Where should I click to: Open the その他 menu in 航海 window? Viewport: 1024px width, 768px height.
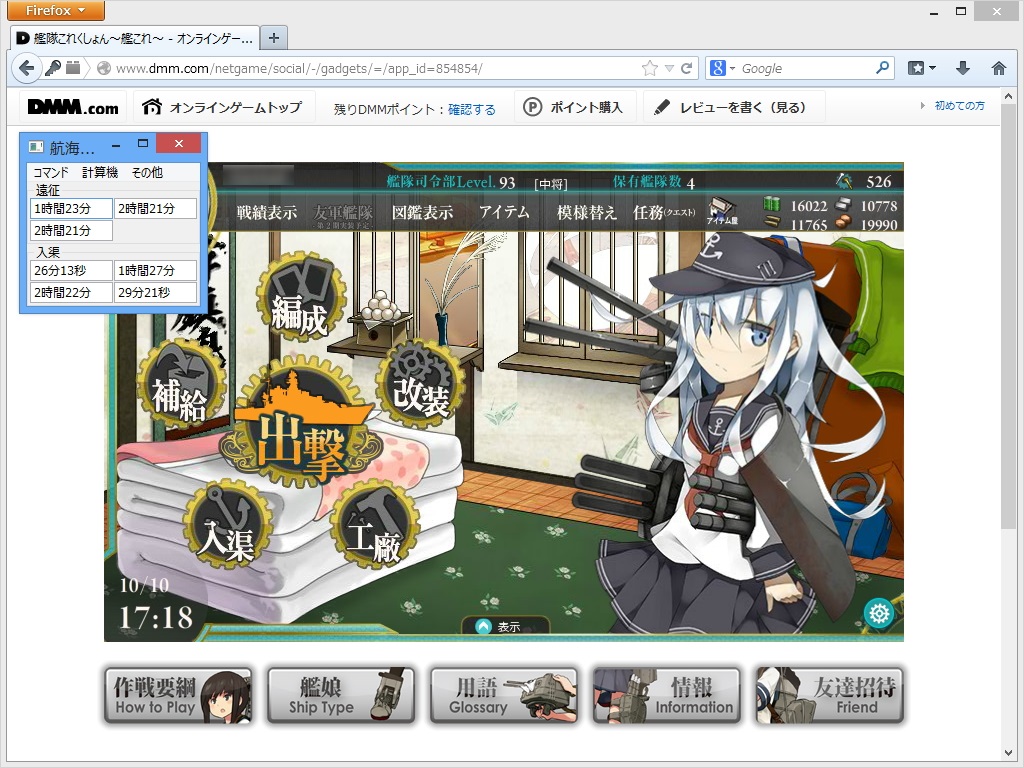click(147, 172)
